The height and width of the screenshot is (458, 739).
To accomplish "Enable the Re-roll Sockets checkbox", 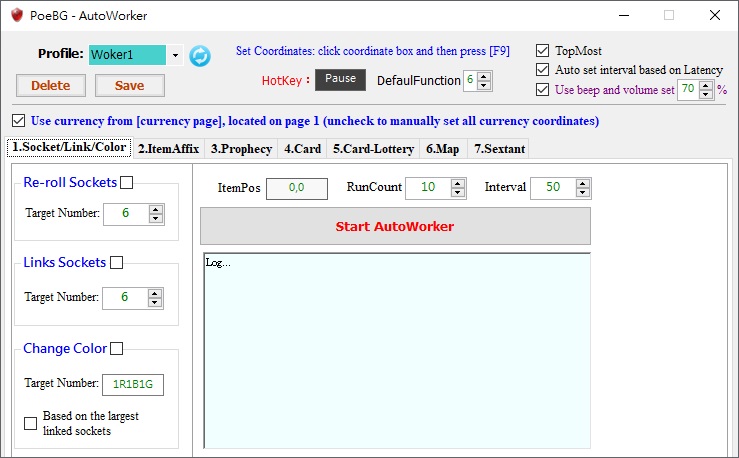I will click(x=127, y=182).
